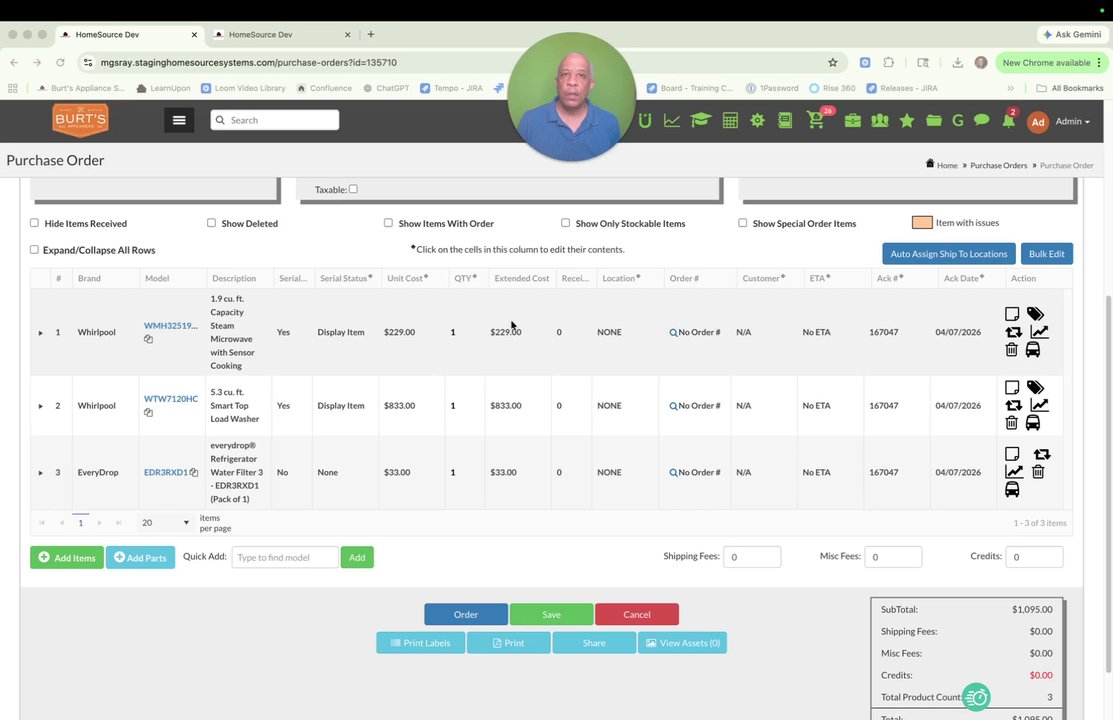This screenshot has width=1113, height=720.
Task: Copy model icon beside EDR3RXD1
Action: [x=193, y=472]
